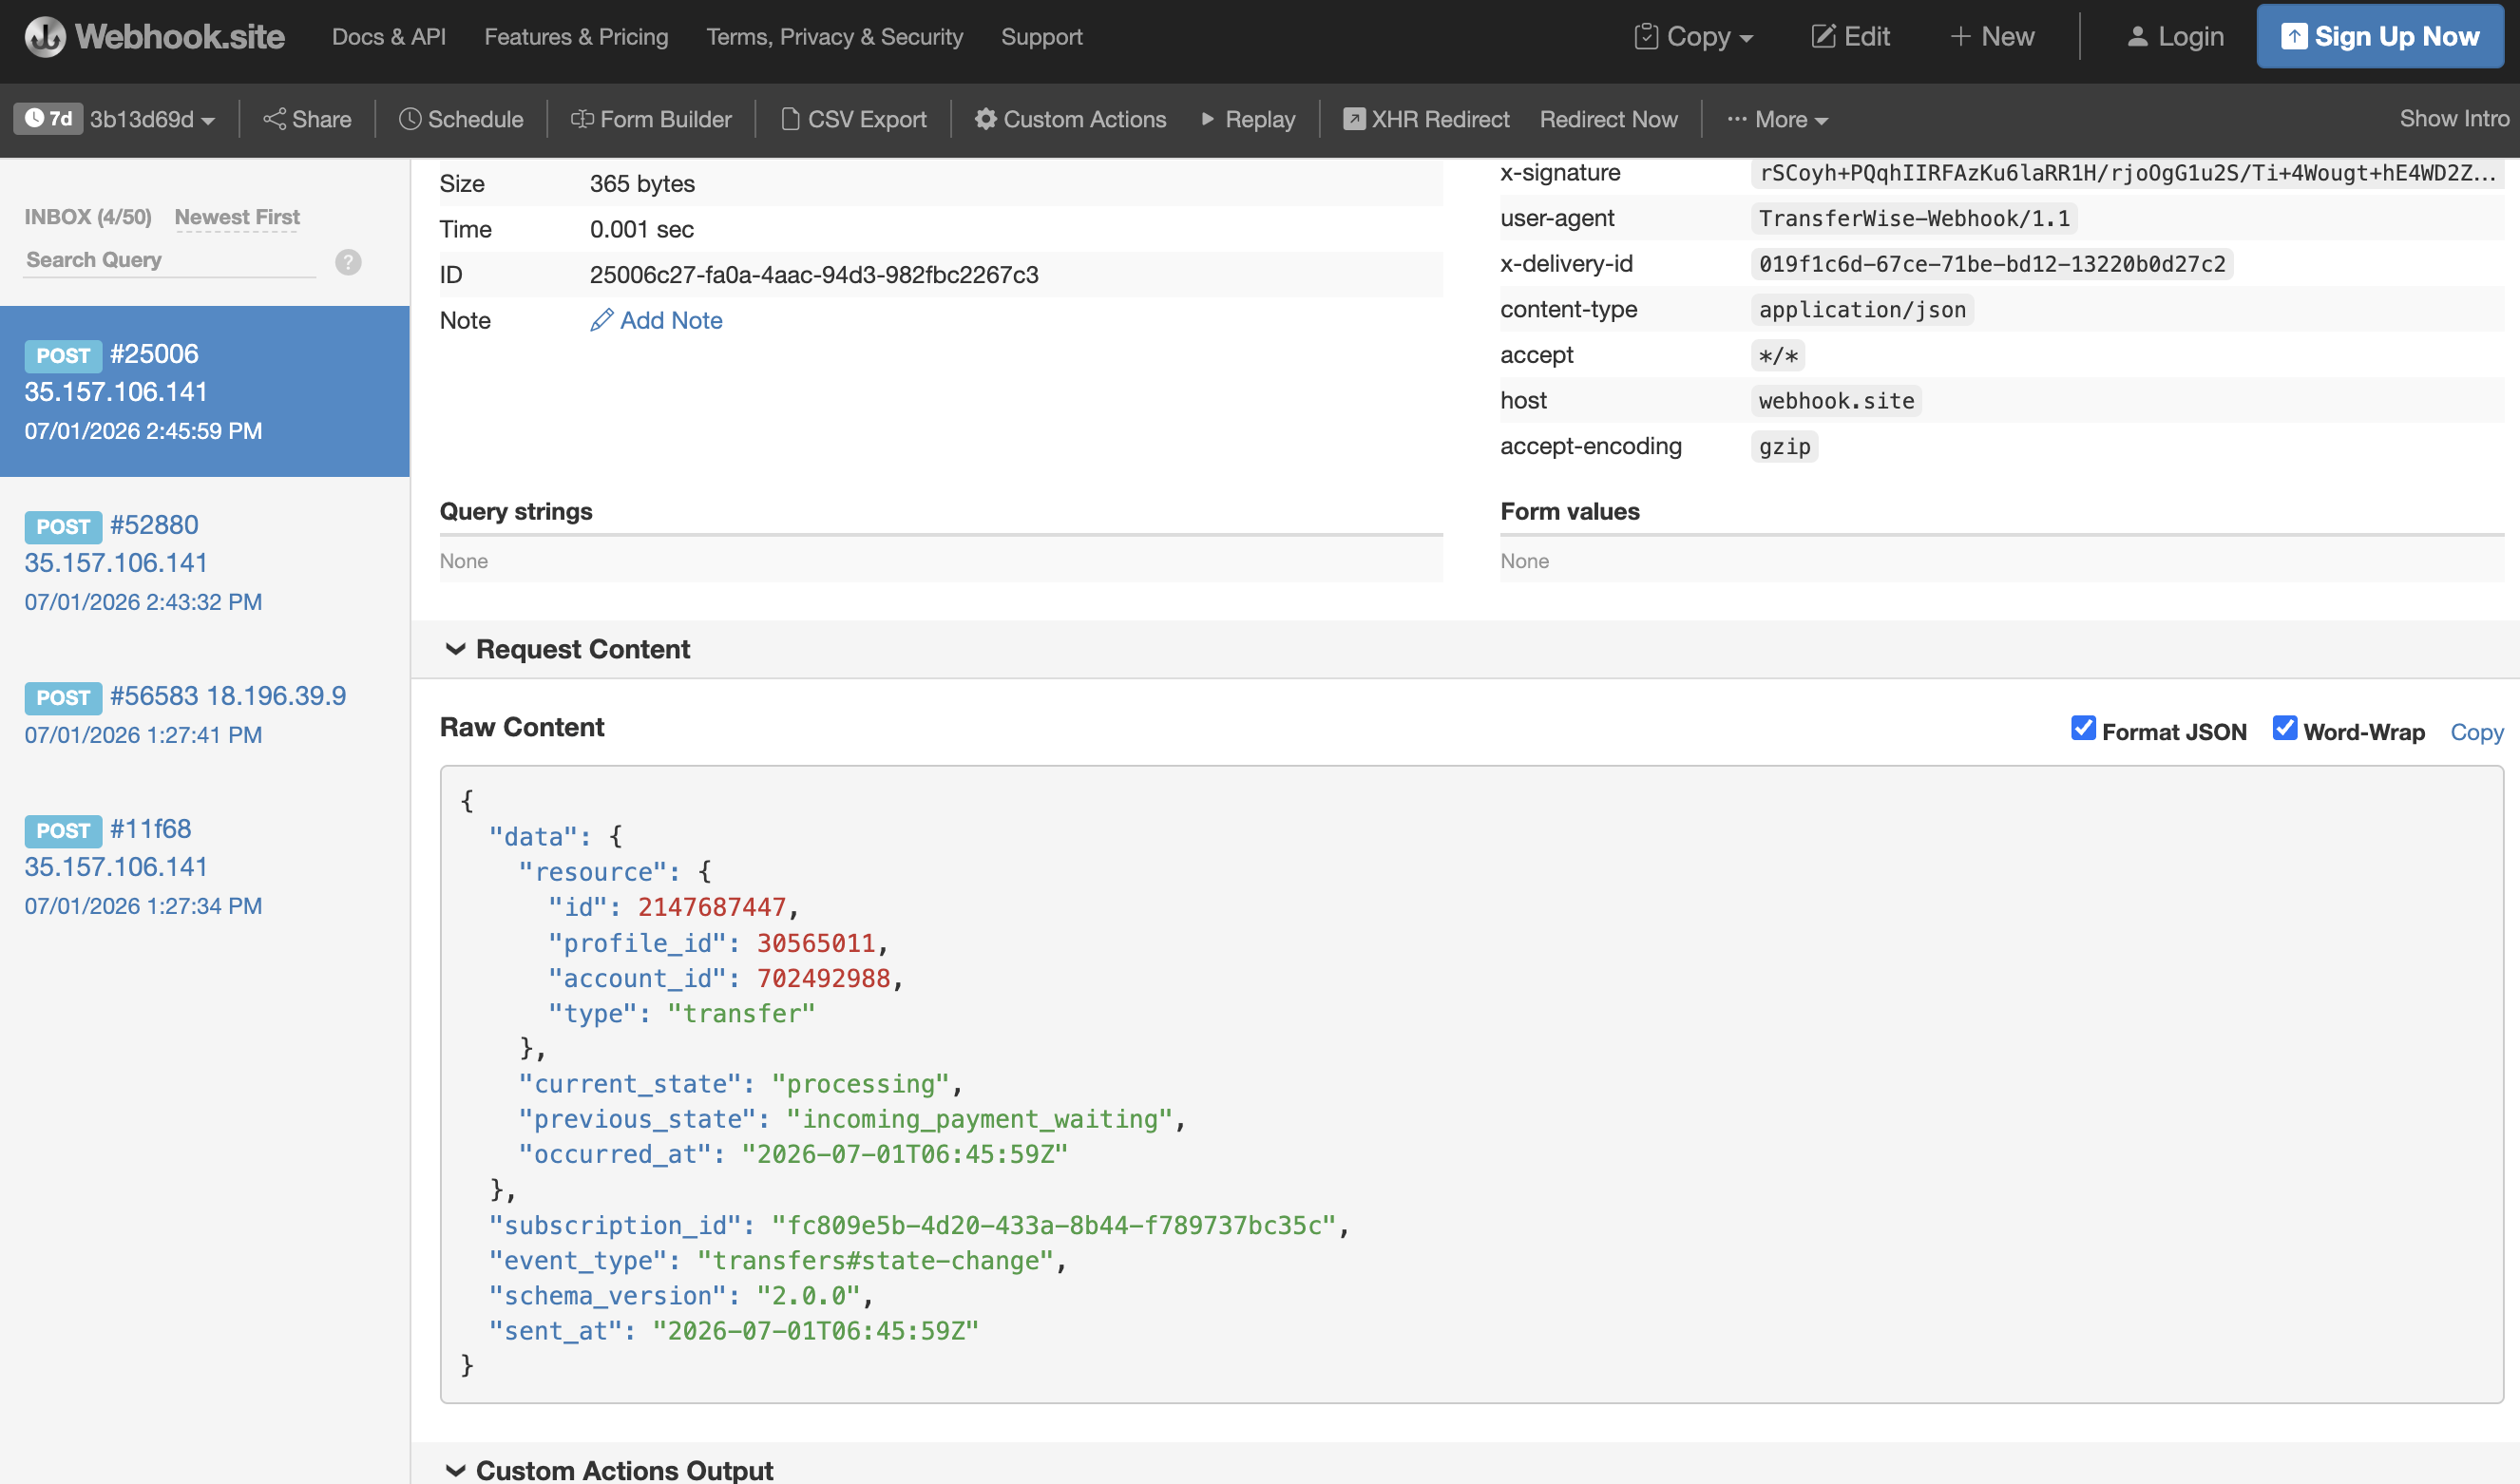Click Add Note pencil link
The width and height of the screenshot is (2520, 1484).
pyautogui.click(x=656, y=320)
